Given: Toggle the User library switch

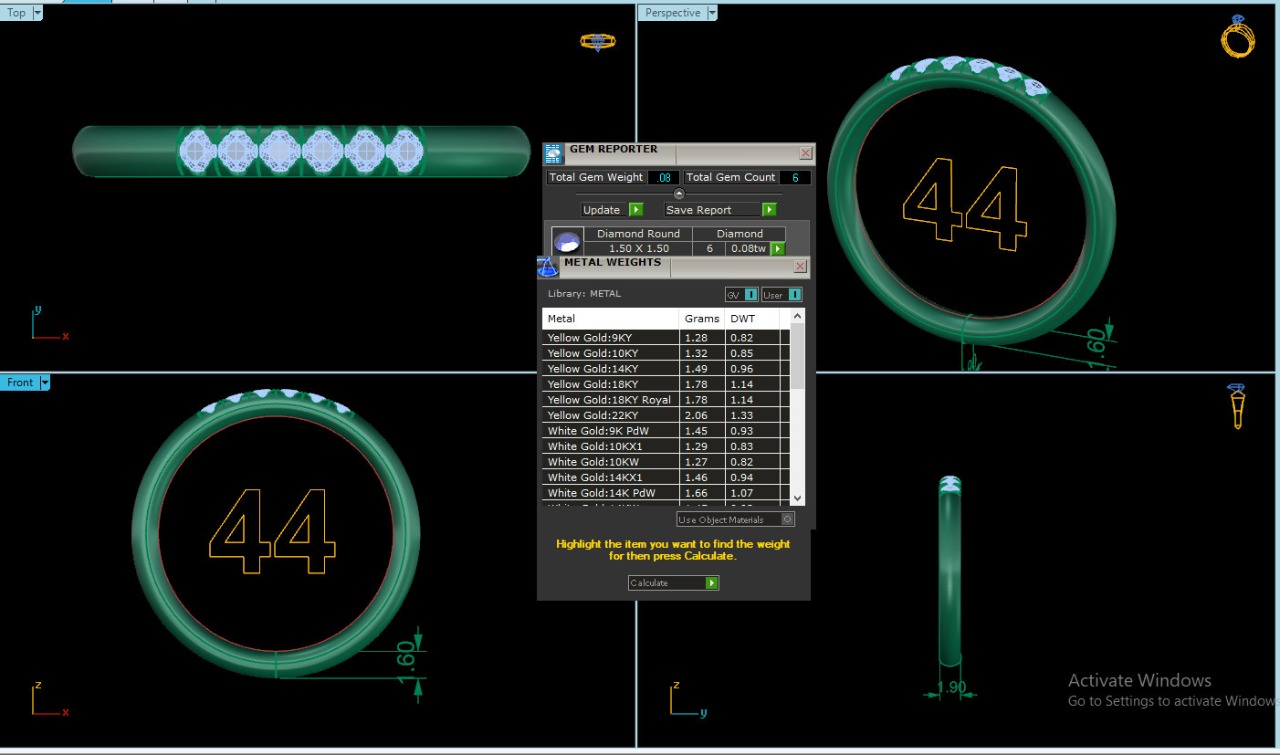Looking at the screenshot, I should 782,295.
